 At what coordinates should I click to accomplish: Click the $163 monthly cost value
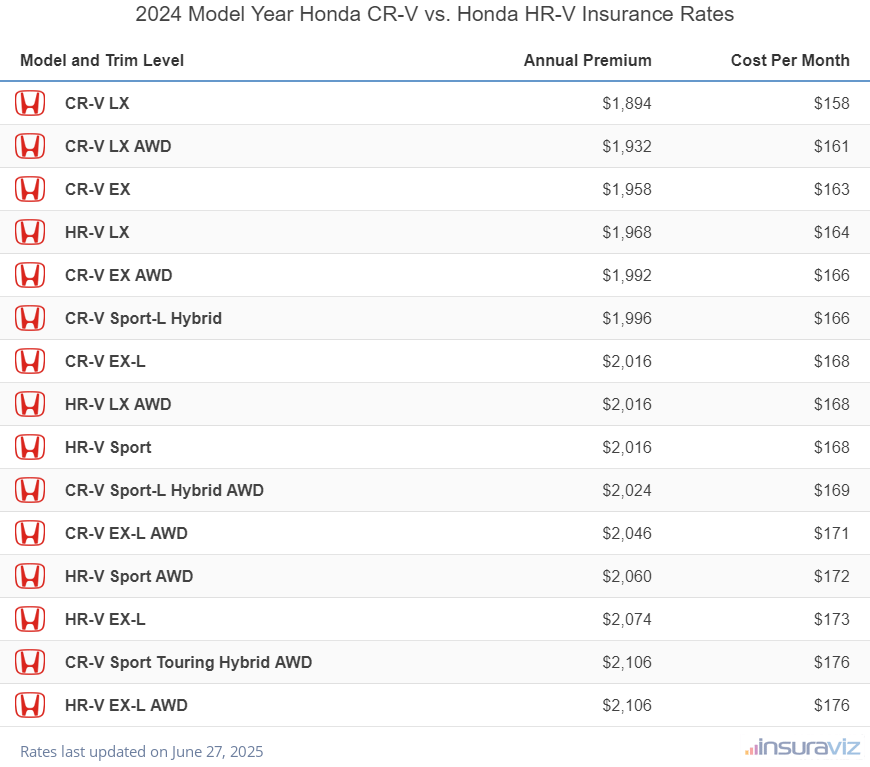(x=832, y=190)
